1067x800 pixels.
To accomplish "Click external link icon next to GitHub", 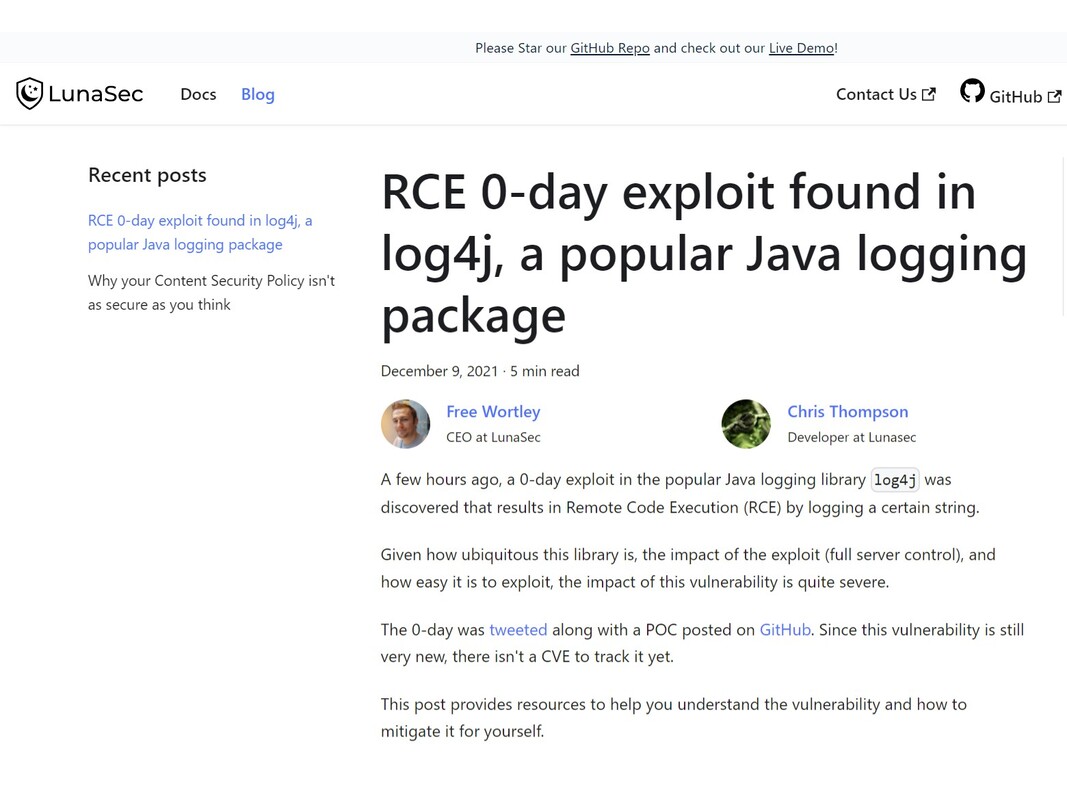I will pos(1054,97).
